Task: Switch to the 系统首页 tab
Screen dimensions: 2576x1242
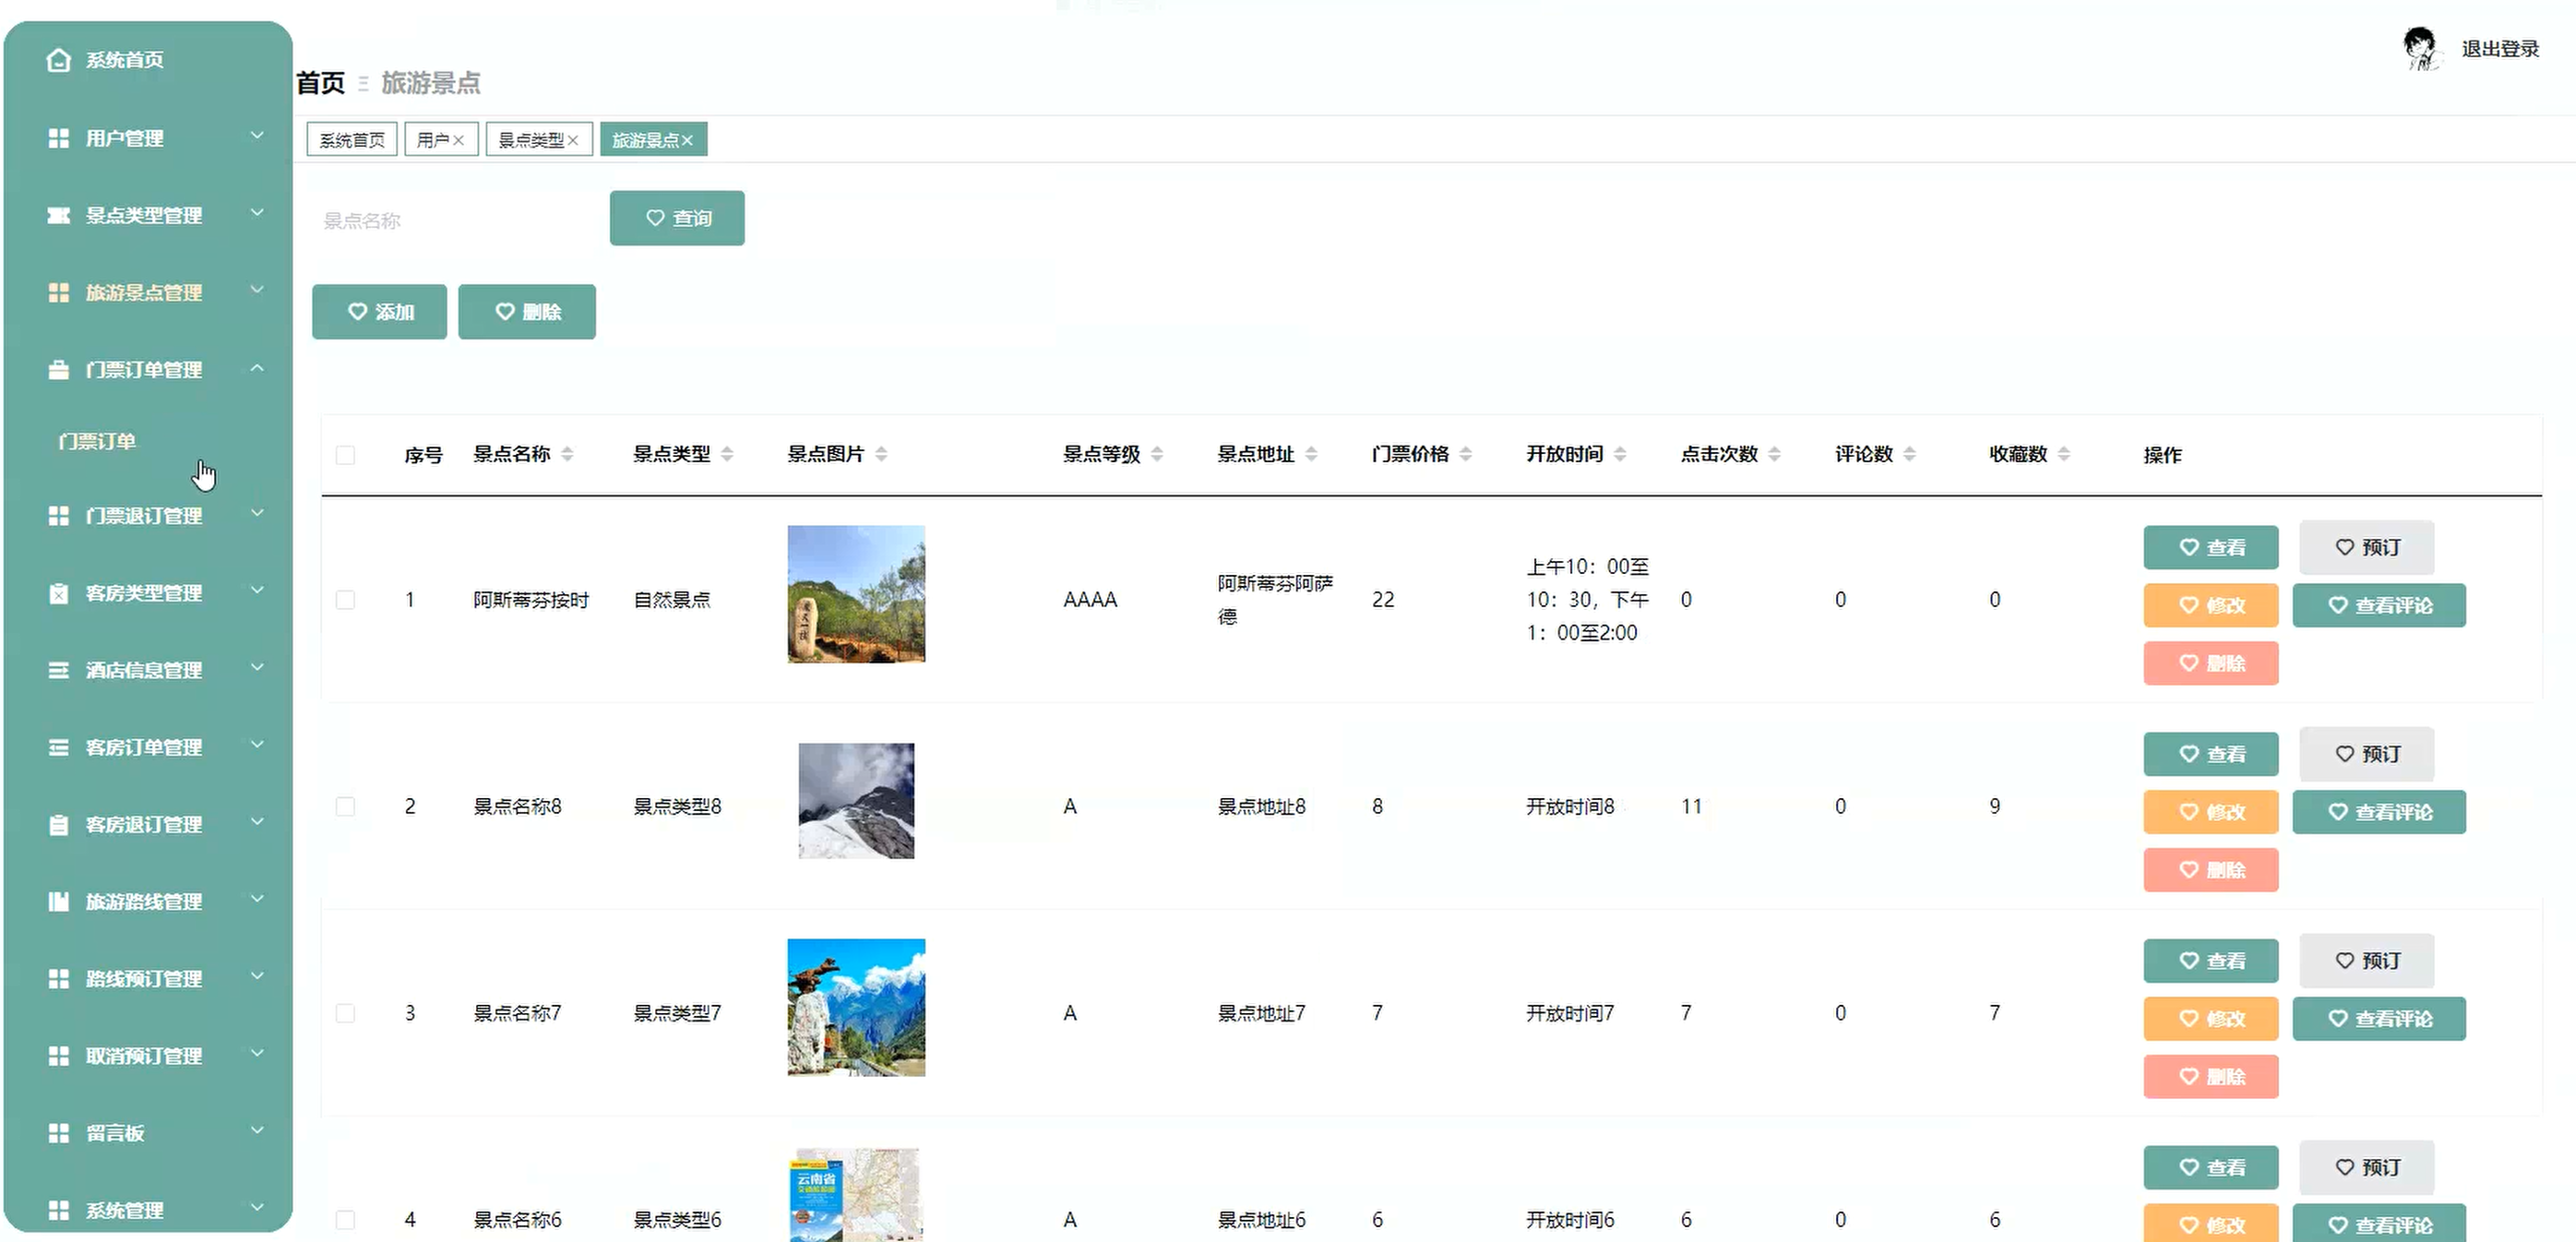Action: point(352,140)
